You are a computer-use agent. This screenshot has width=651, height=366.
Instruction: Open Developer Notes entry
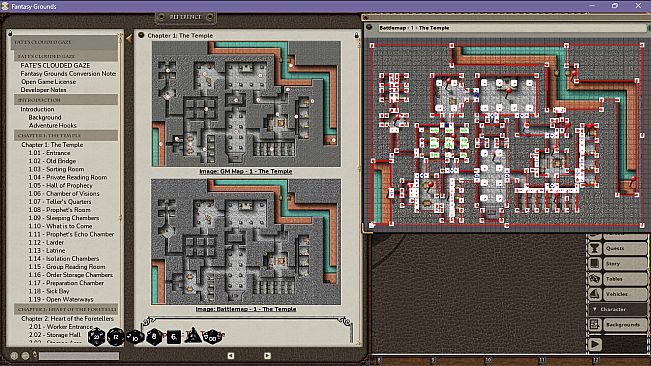pos(43,90)
